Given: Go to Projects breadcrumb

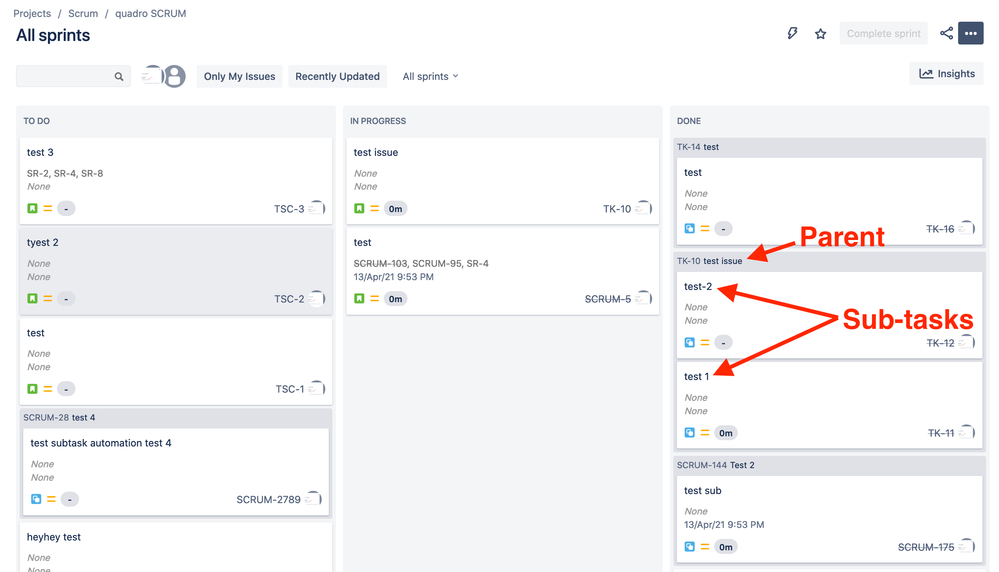Looking at the screenshot, I should point(32,13).
